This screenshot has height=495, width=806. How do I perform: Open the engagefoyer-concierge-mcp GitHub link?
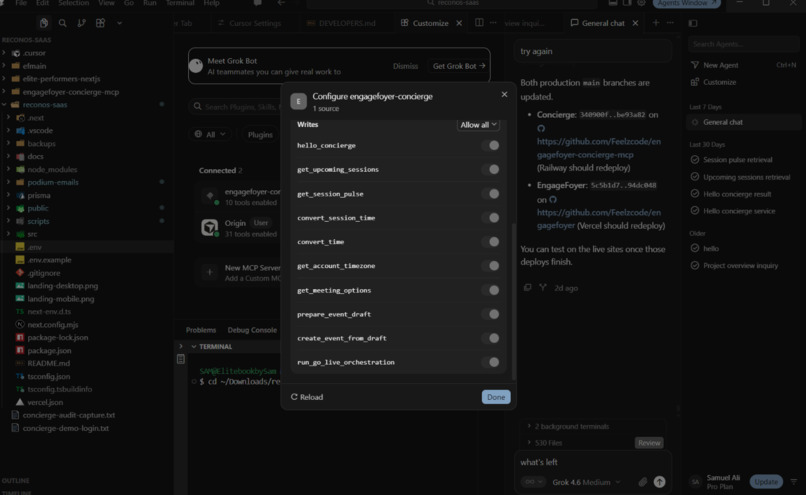(599, 148)
